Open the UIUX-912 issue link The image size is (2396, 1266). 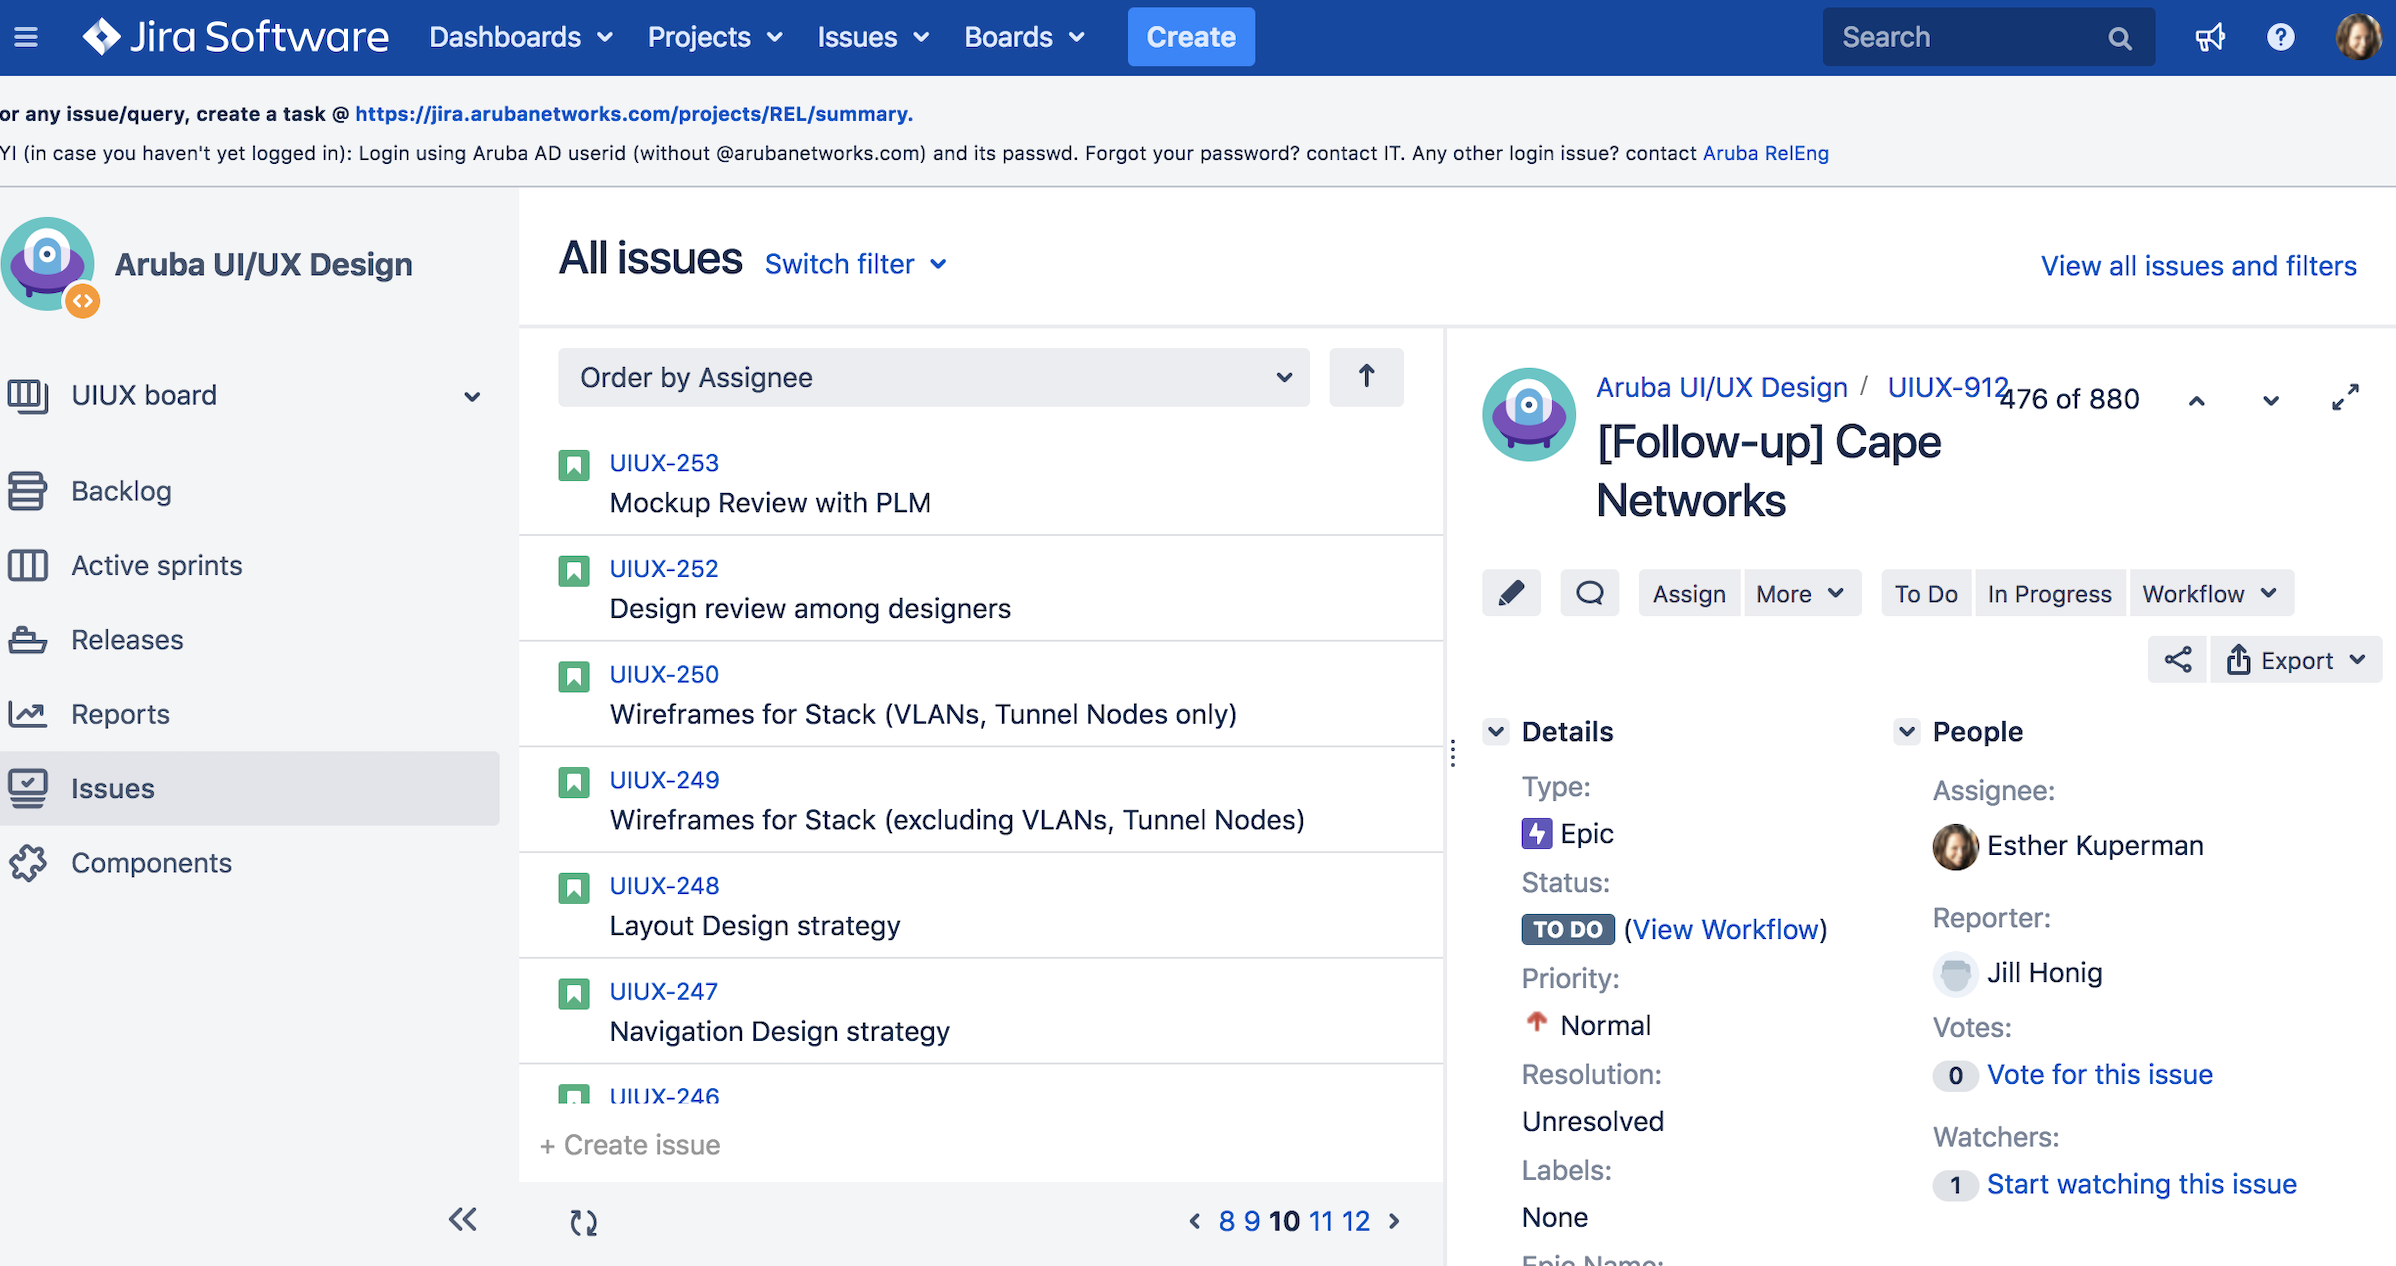pos(1948,387)
